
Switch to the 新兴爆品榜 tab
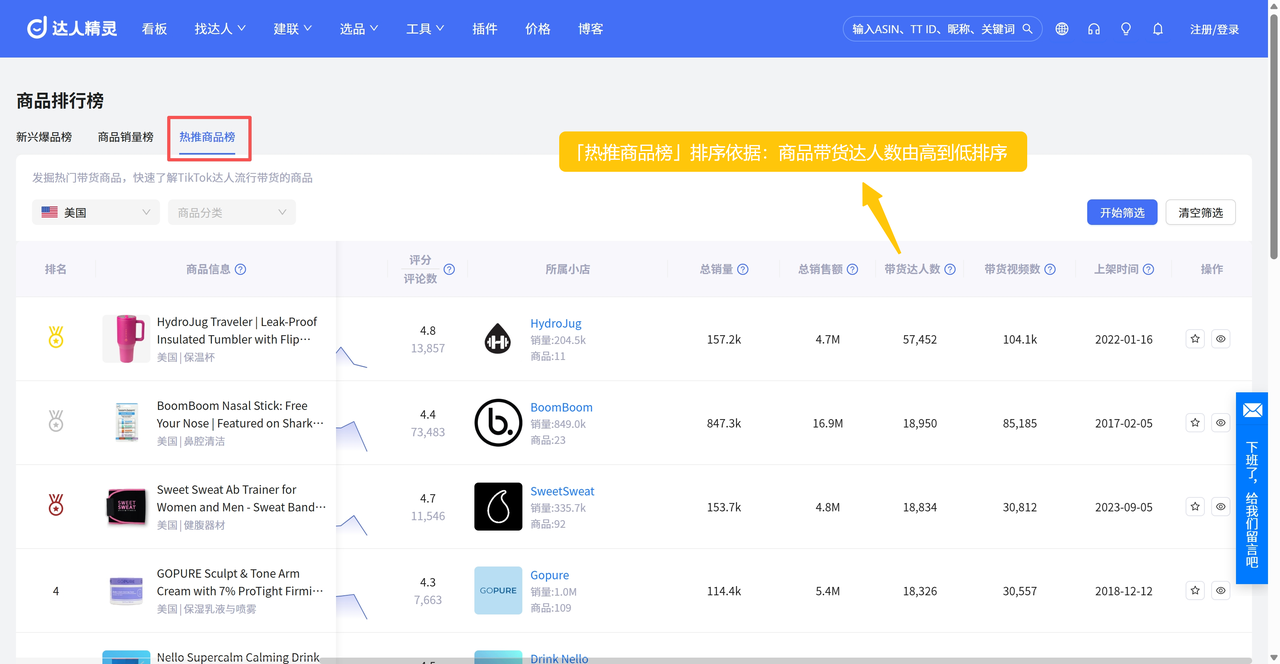coord(44,137)
